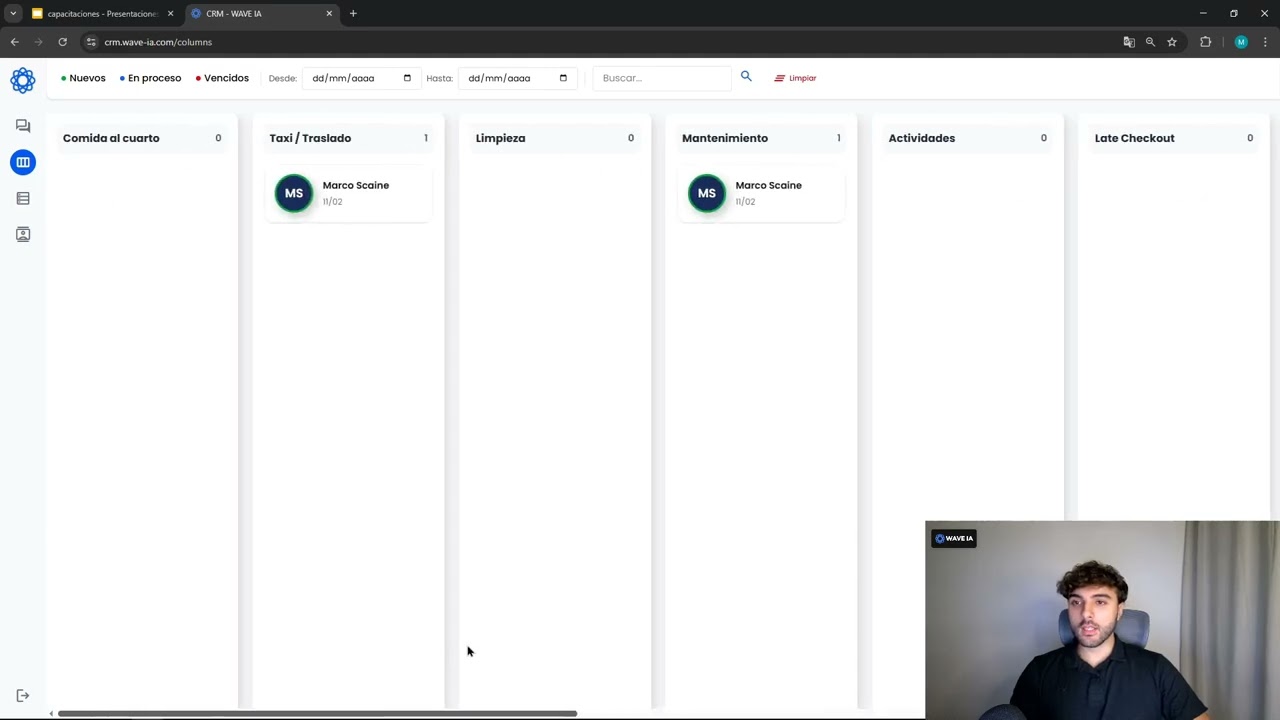Image resolution: width=1280 pixels, height=720 pixels.
Task: Select the columns board sidebar icon
Action: [x=23, y=162]
